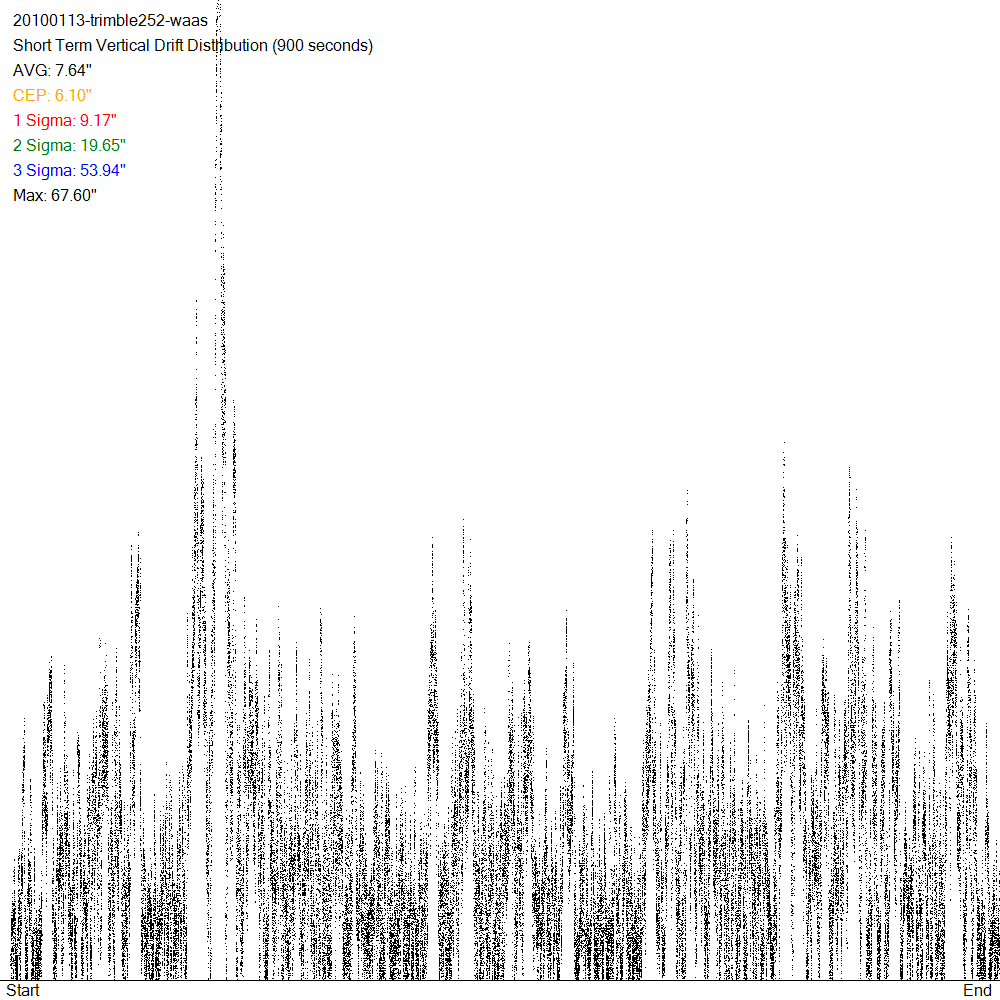Click the 7.64" average value
This screenshot has height=1000, width=1000.
pyautogui.click(x=72, y=71)
